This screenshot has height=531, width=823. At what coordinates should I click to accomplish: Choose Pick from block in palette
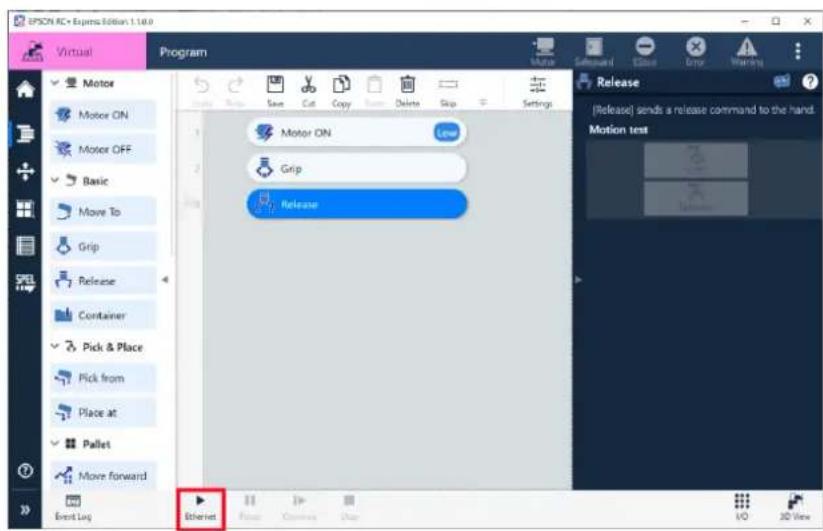[x=103, y=378]
